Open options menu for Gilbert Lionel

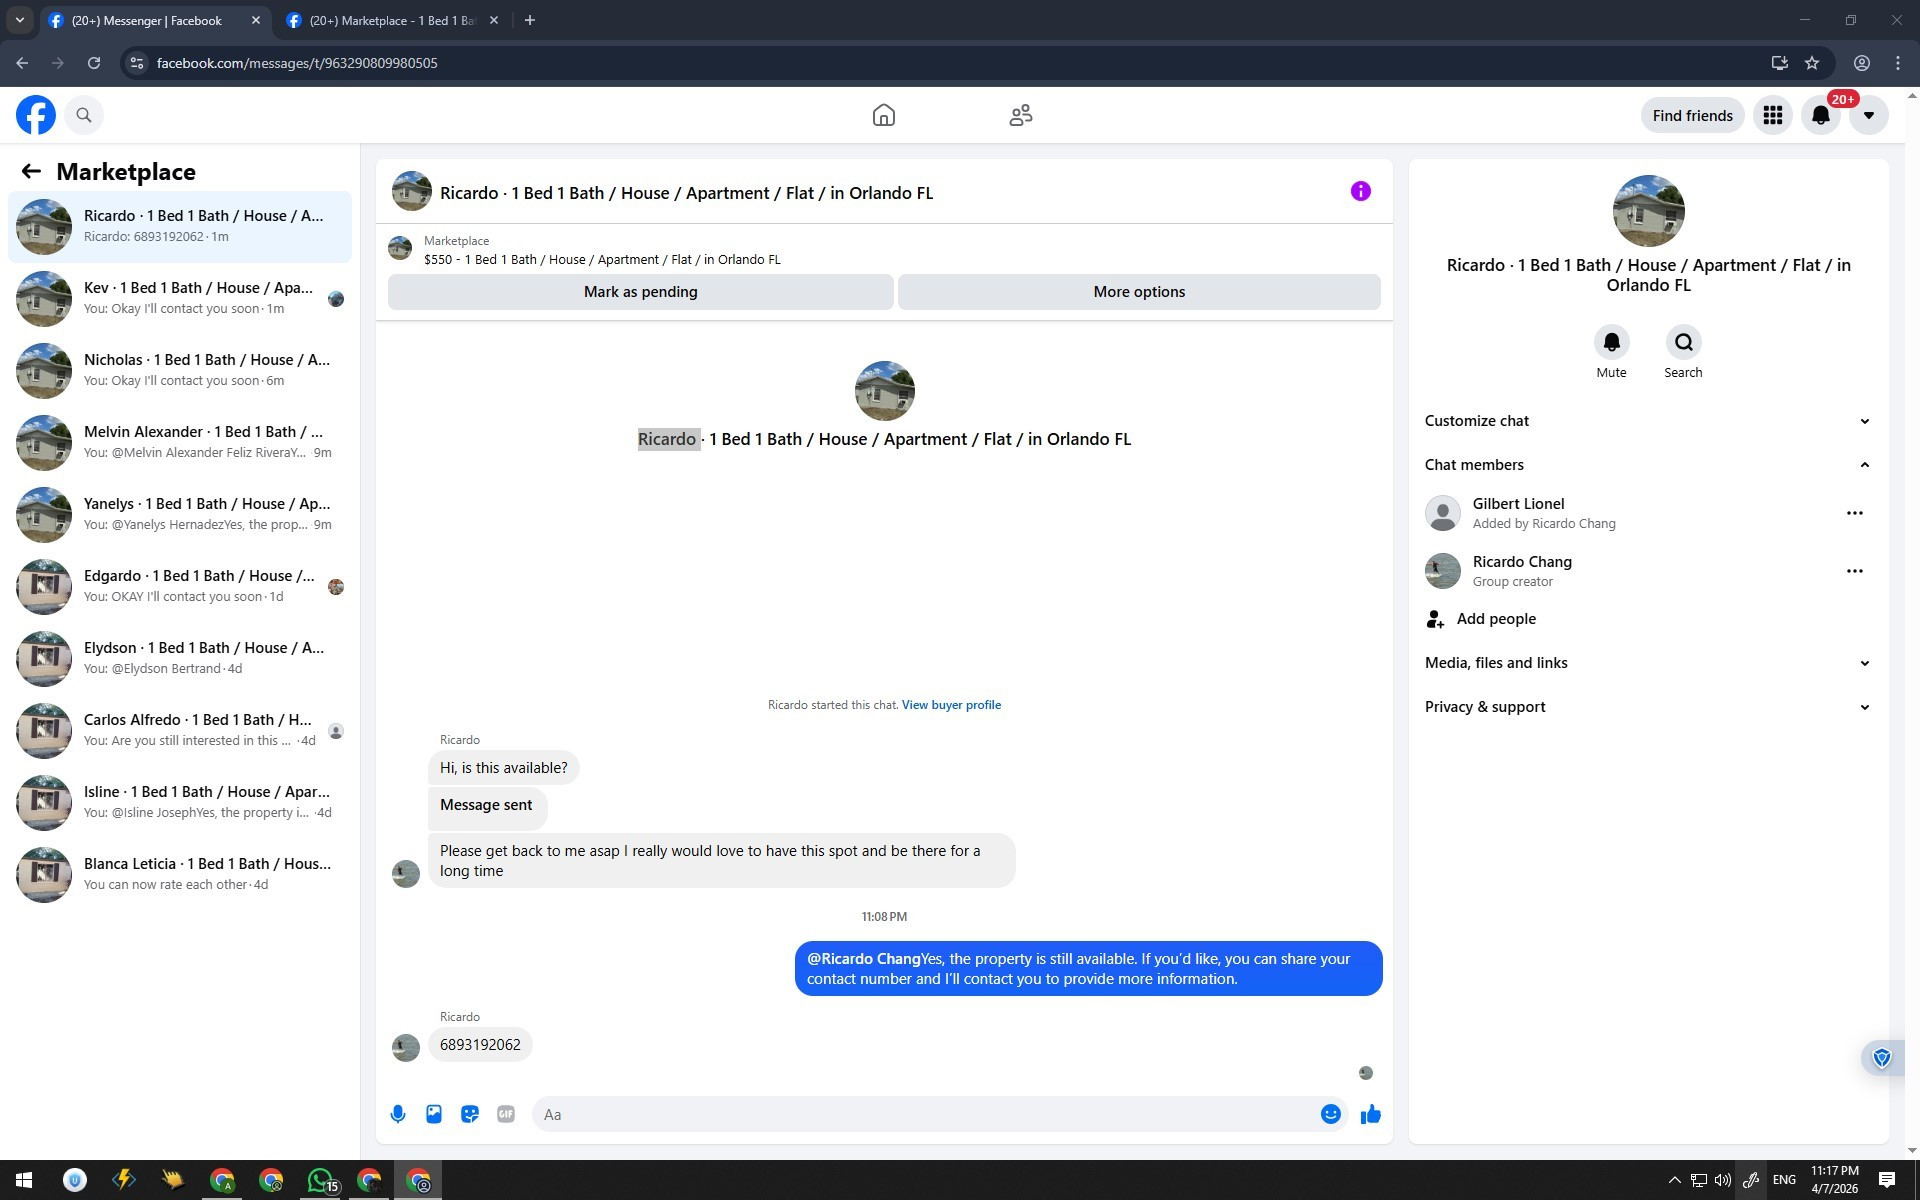1854,513
